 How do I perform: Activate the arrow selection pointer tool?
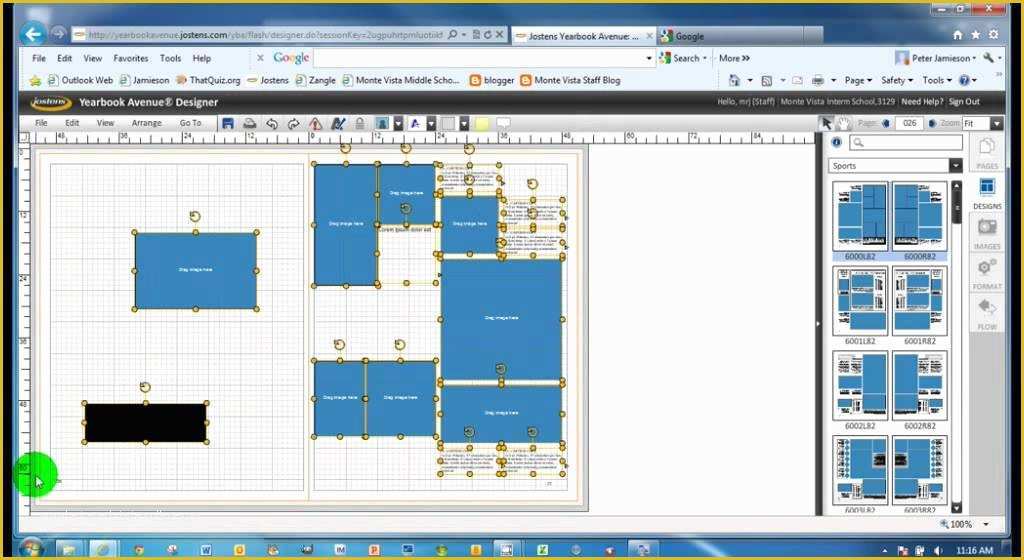tap(827, 123)
